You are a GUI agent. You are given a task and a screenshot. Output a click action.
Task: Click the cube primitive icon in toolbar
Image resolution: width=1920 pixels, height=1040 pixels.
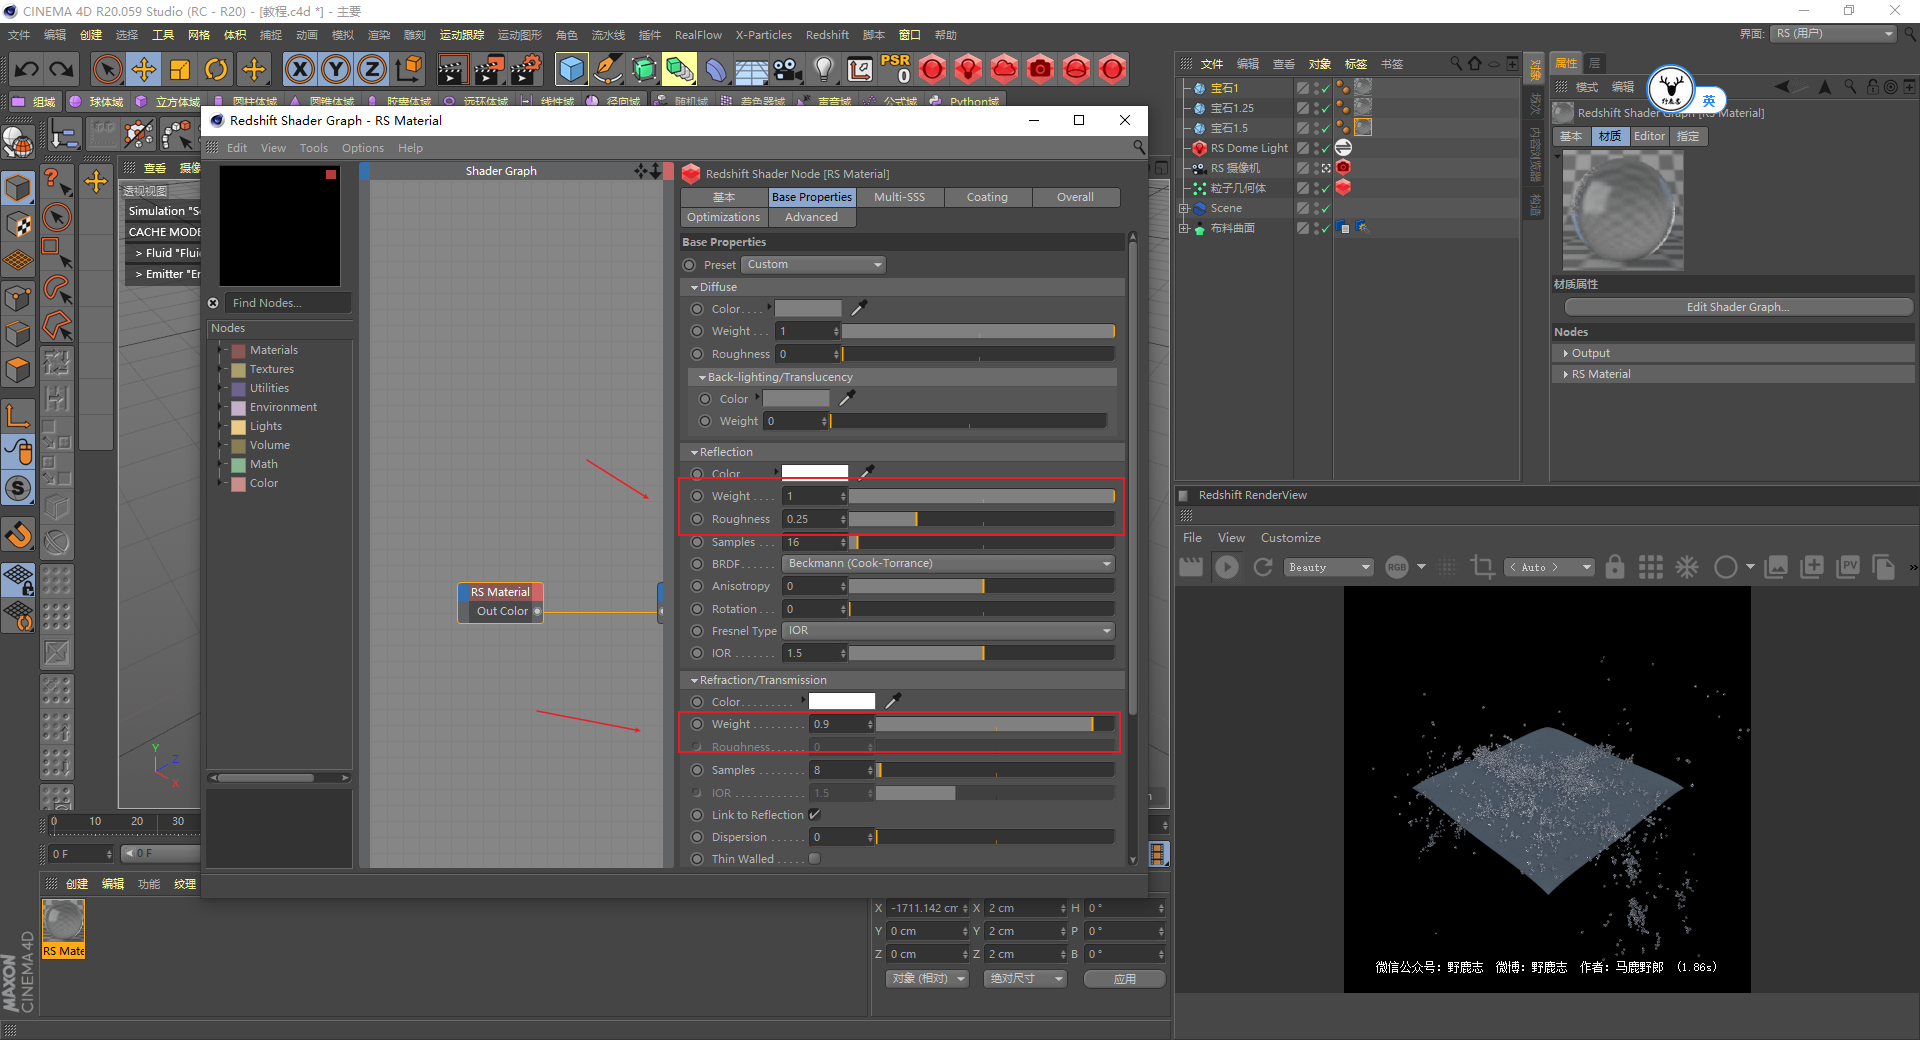[x=571, y=69]
